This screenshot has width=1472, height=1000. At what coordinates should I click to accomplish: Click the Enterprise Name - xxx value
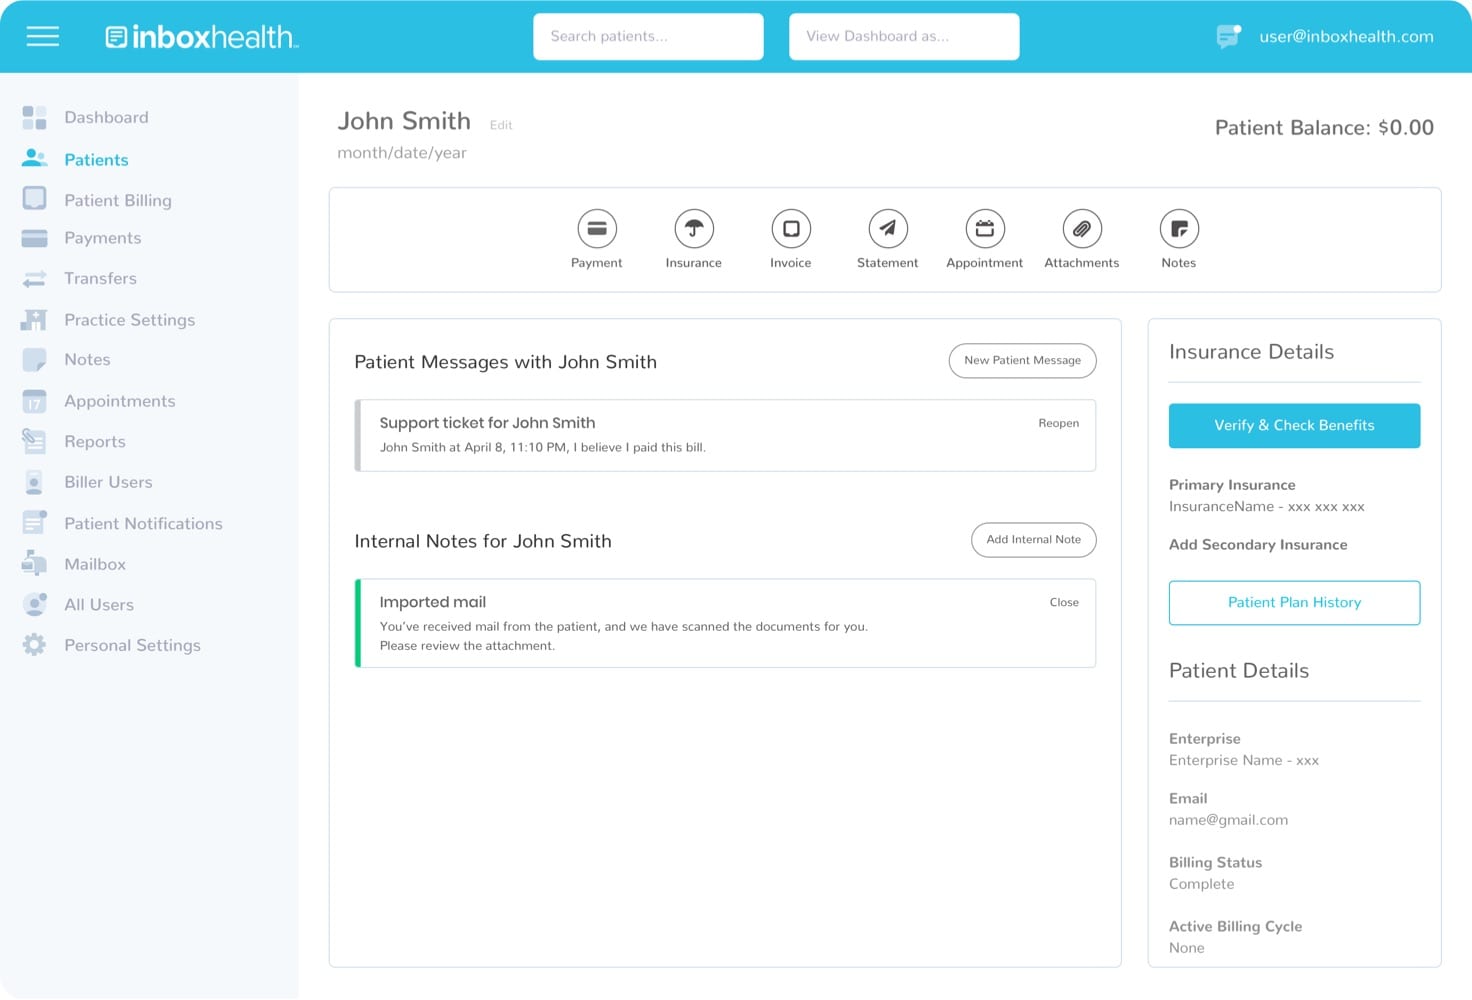point(1243,761)
